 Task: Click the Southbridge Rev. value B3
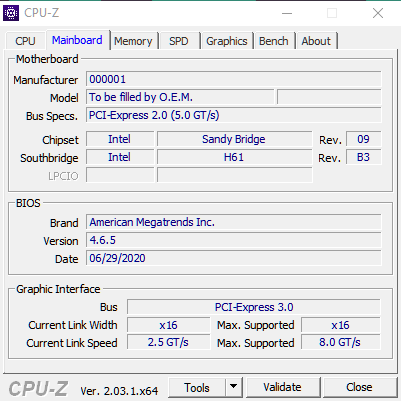tap(364, 157)
